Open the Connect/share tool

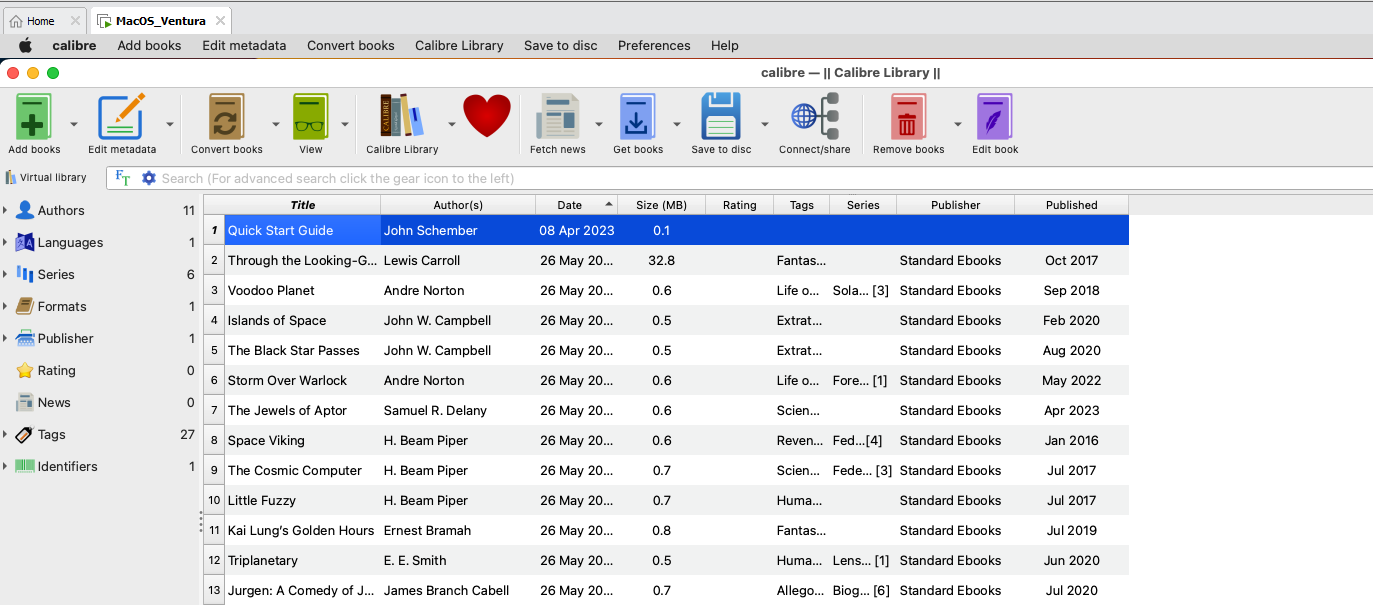(x=814, y=119)
